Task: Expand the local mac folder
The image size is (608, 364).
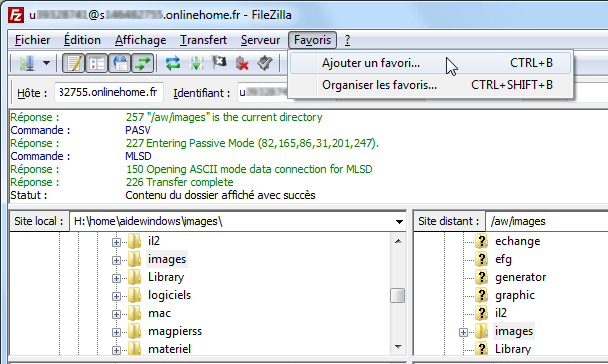Action: (116, 314)
